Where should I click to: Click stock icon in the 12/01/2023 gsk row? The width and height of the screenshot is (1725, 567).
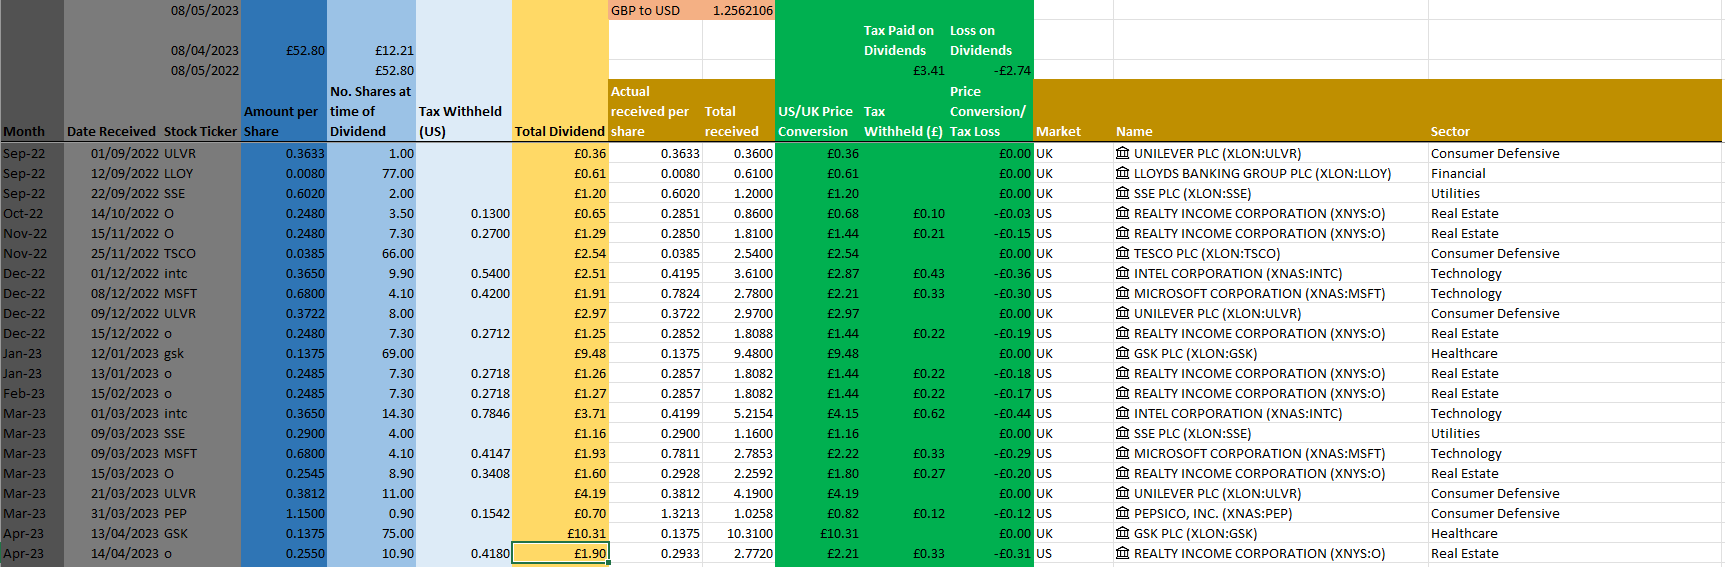(1123, 353)
